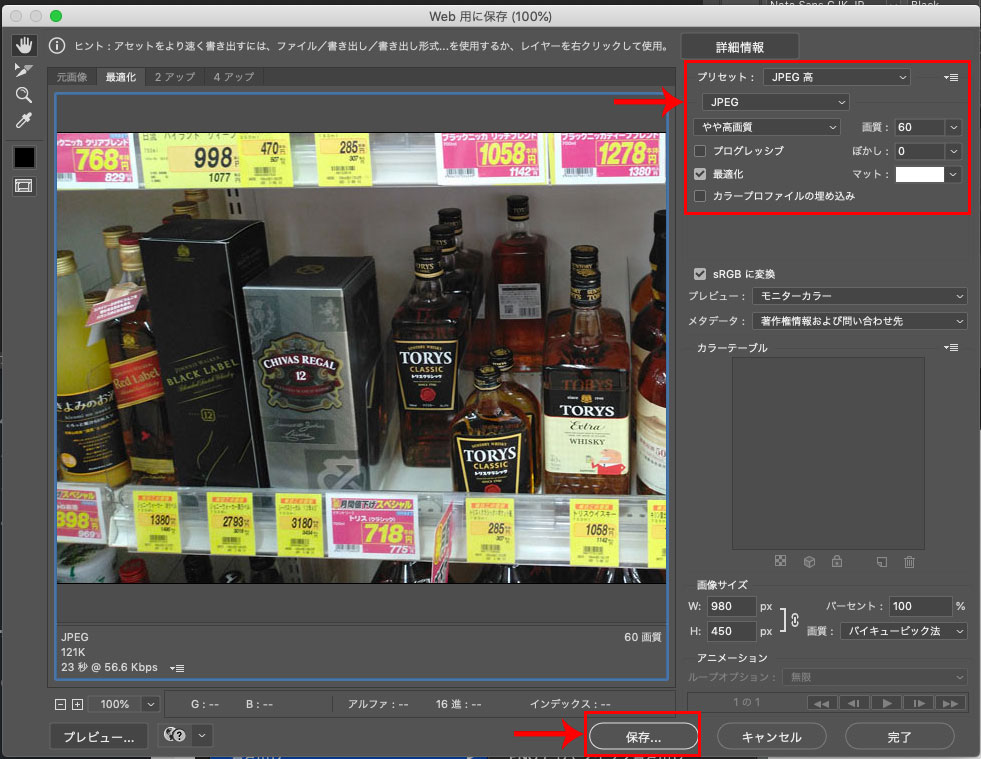Go to next animation frame
The image size is (981, 759).
(918, 703)
